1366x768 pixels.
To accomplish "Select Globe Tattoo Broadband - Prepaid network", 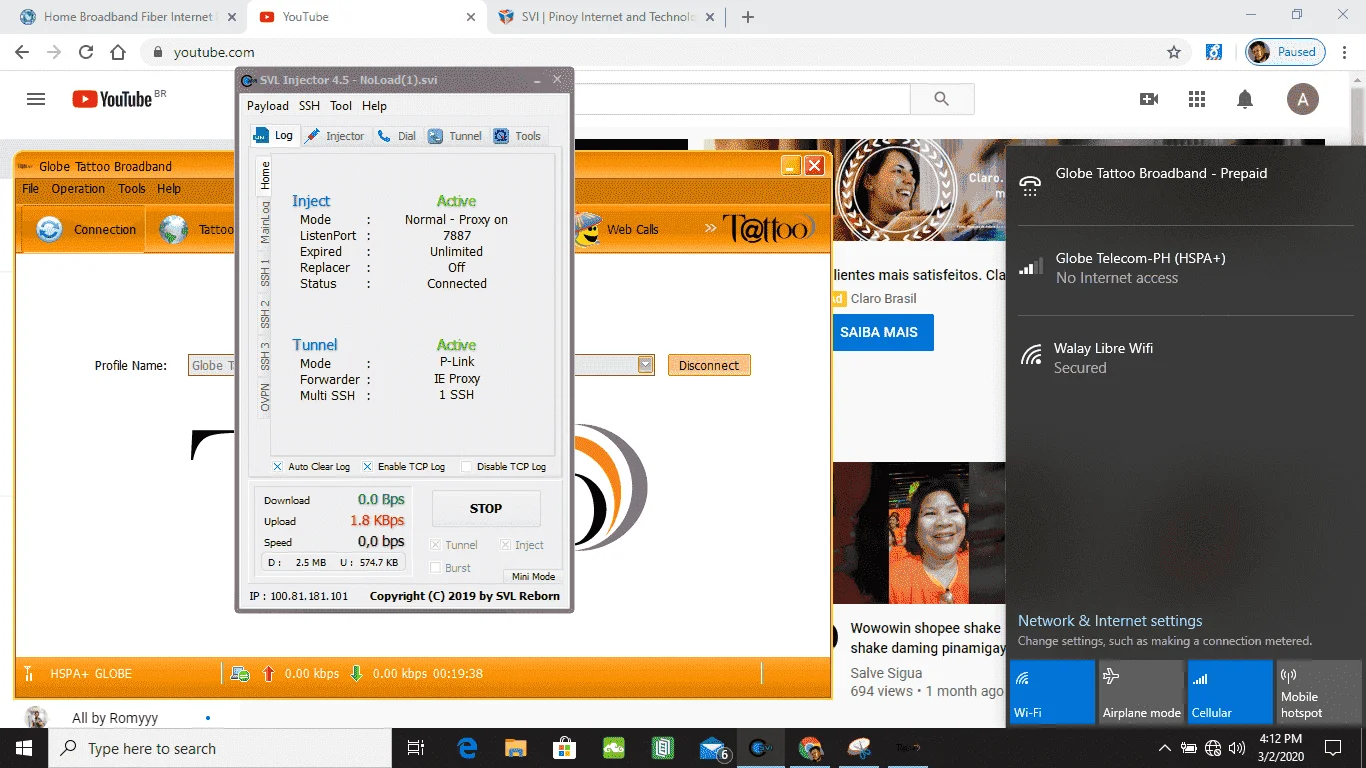I will click(x=1186, y=184).
